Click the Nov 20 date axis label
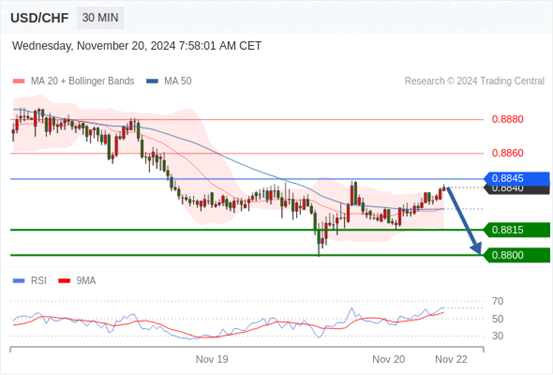The image size is (553, 375). (x=389, y=359)
